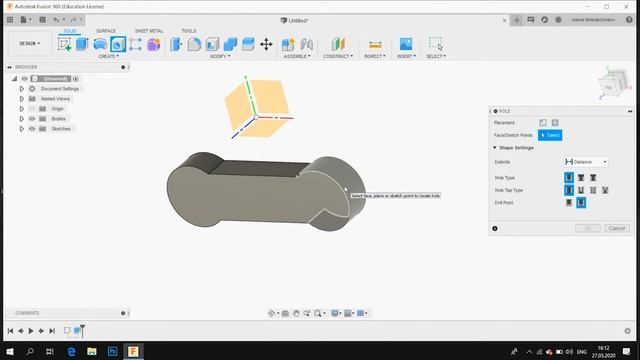Image resolution: width=640 pixels, height=360 pixels.
Task: Jump to timeline beginning
Action: coord(10,331)
